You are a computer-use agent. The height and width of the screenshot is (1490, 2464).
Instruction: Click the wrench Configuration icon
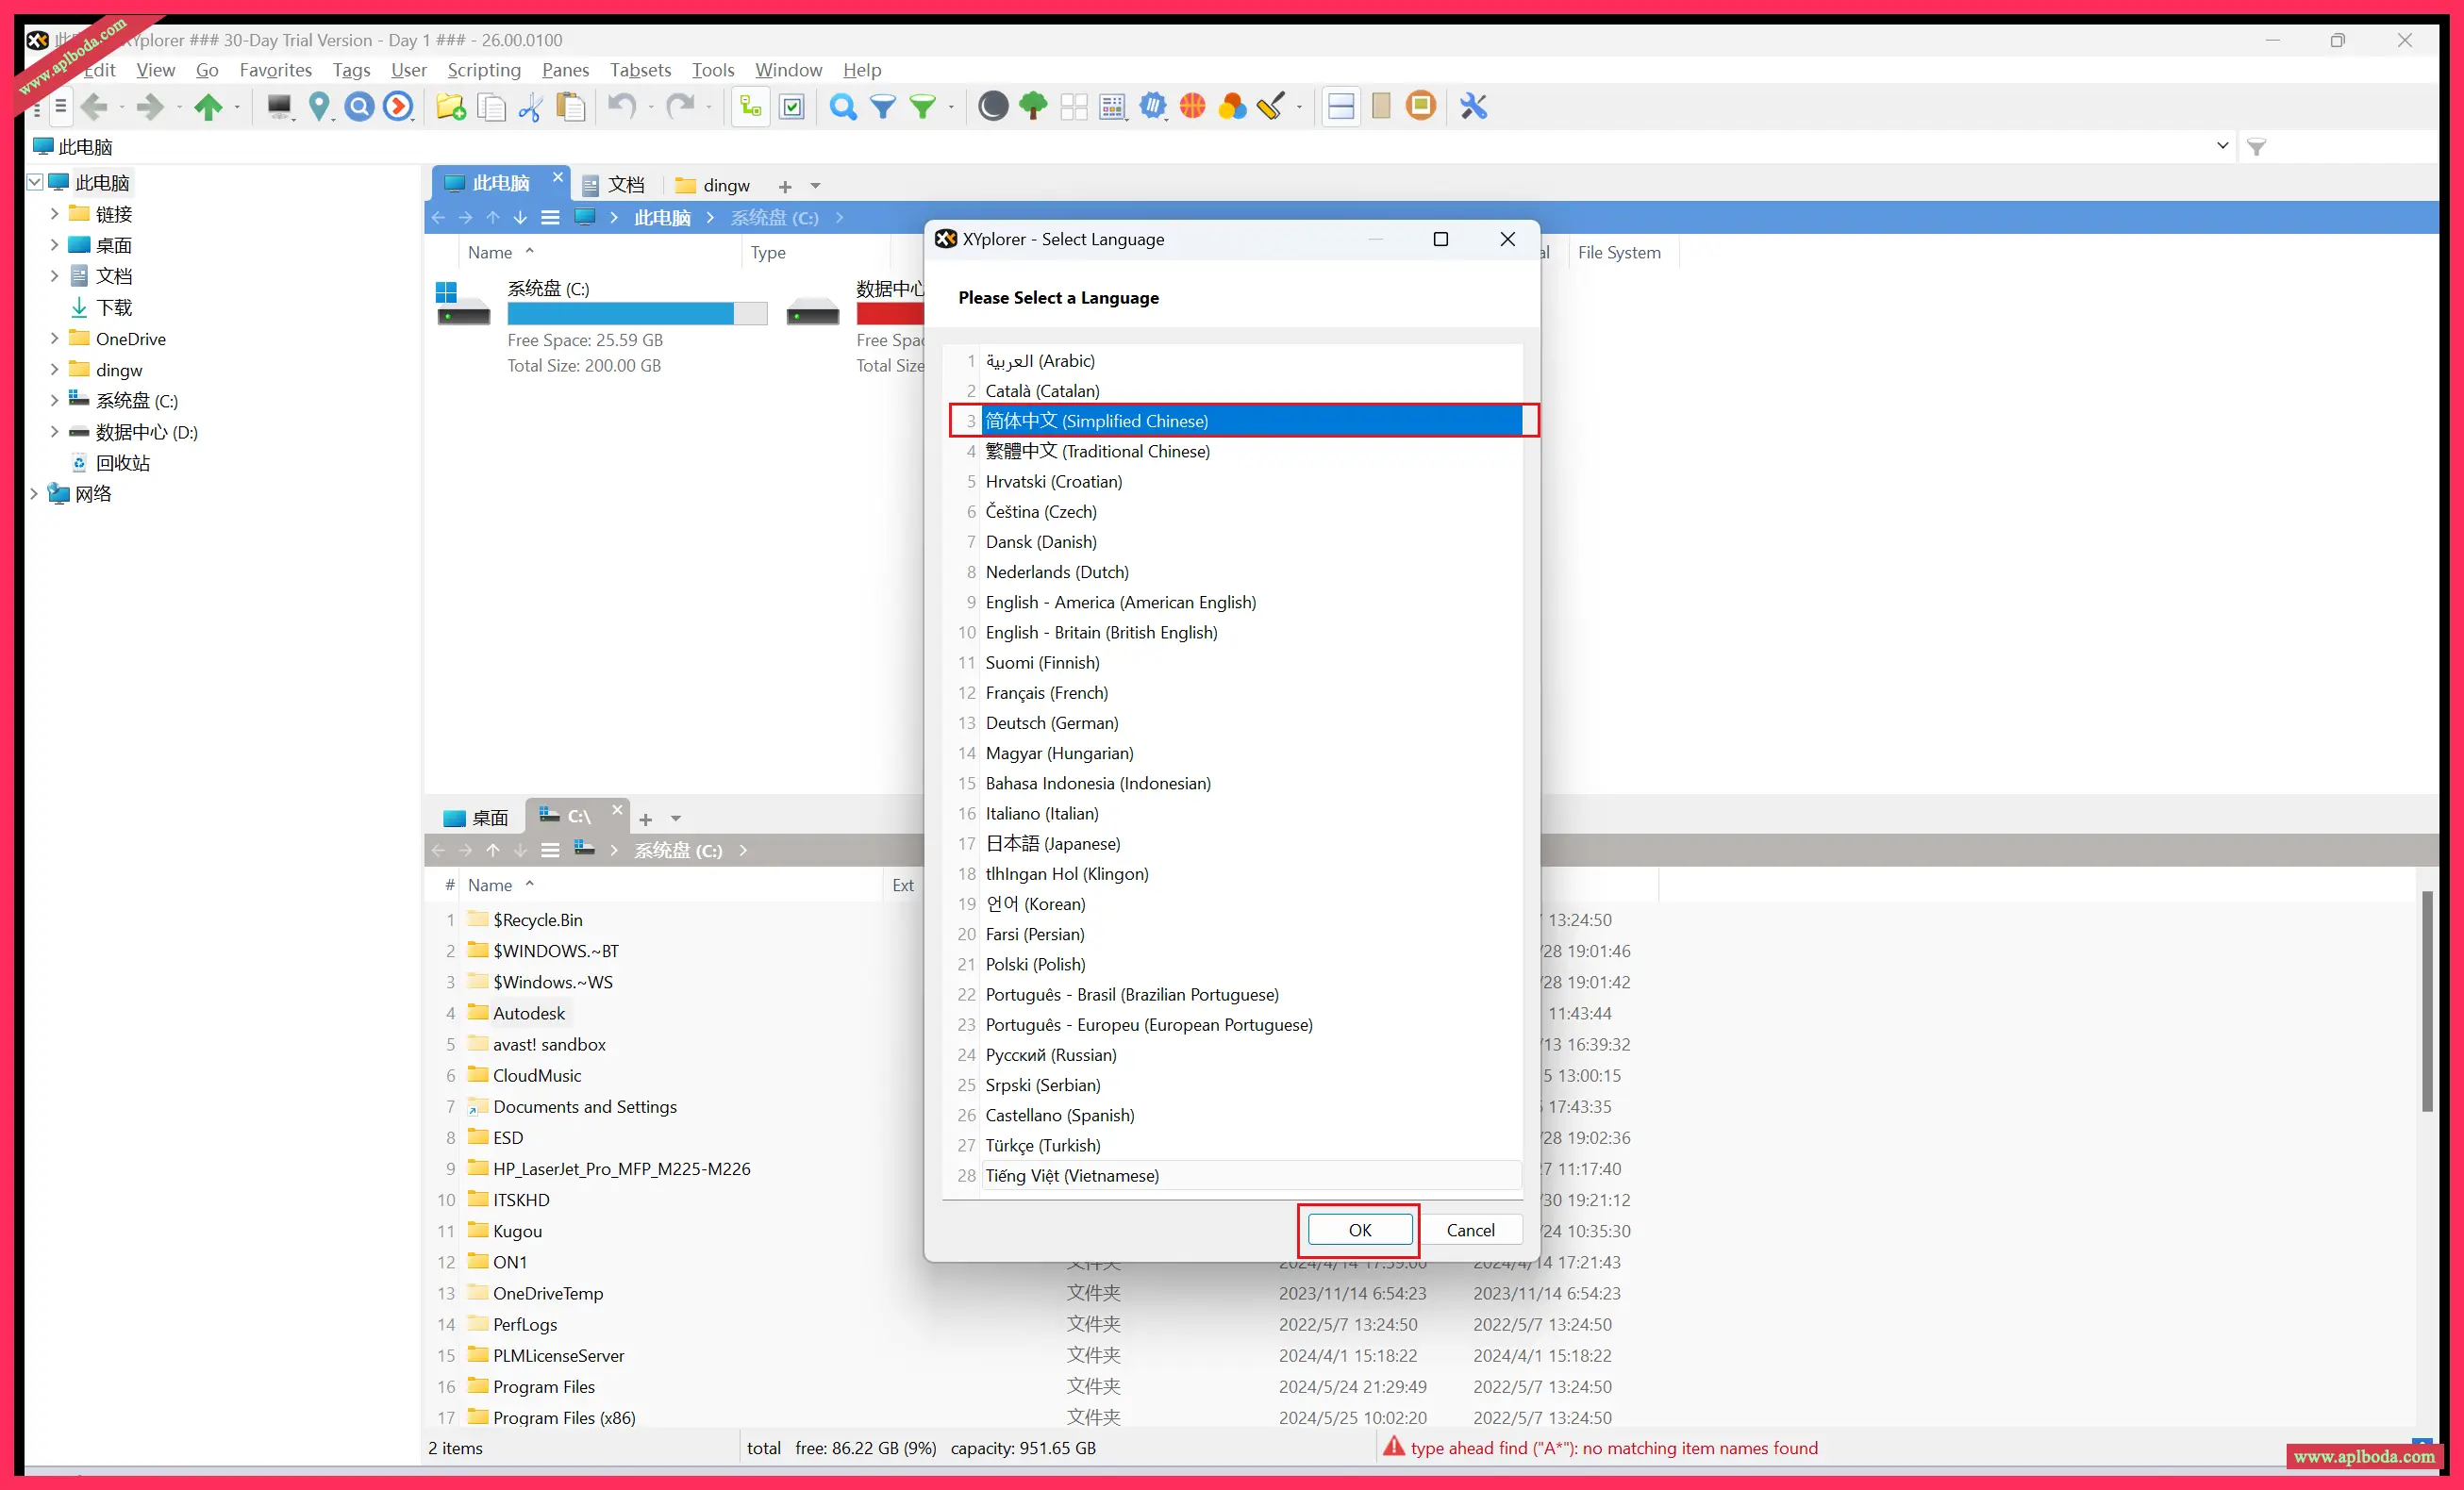click(x=1473, y=106)
